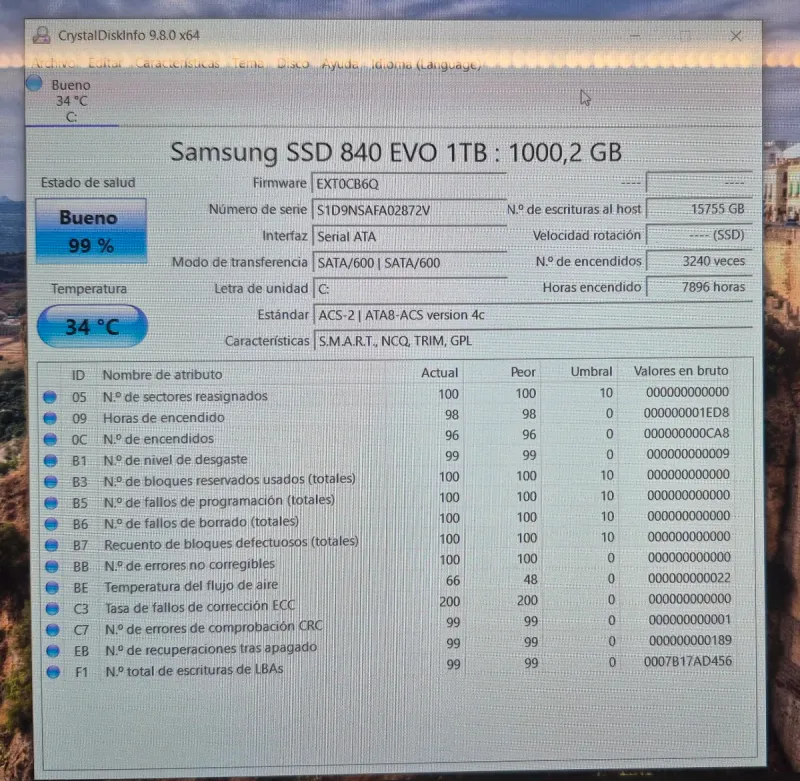Screen dimensions: 800x781
Task: Click the blue status icon for attribute B6
Action: tap(51, 524)
